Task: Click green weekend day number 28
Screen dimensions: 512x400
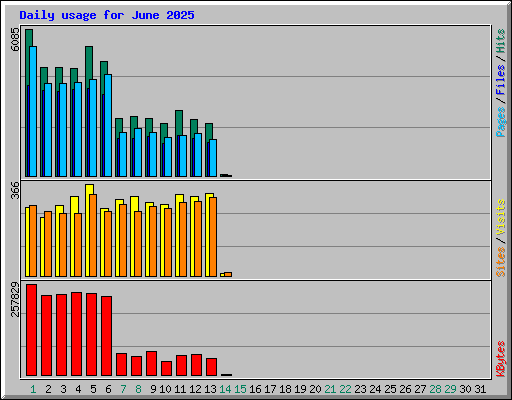Action: click(435, 389)
